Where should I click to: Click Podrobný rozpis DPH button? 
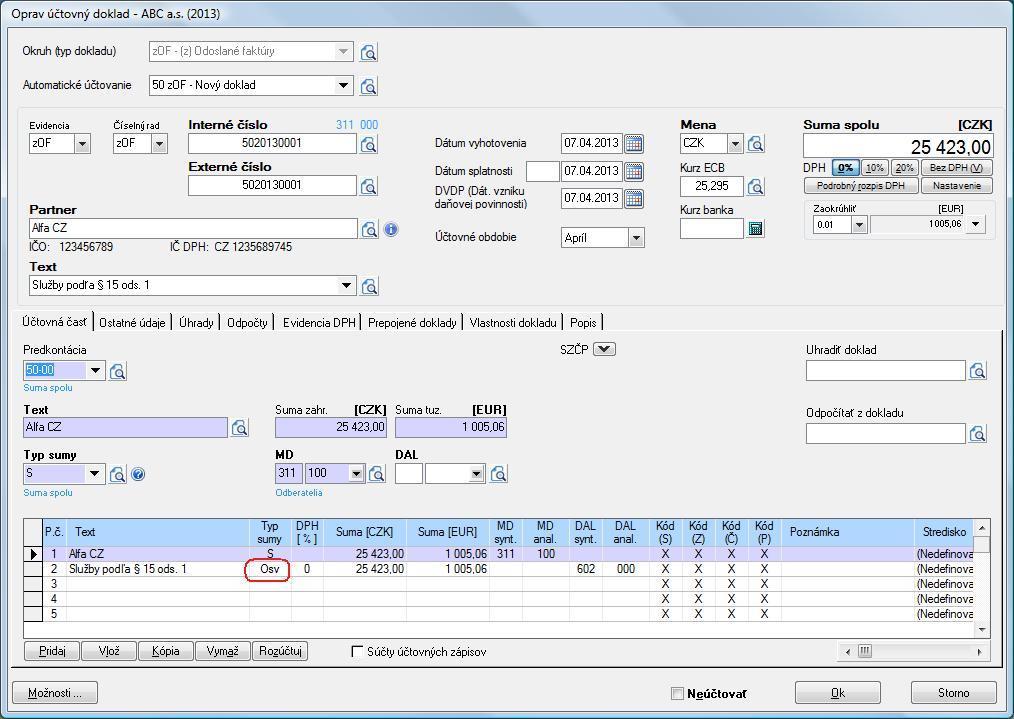[x=861, y=186]
